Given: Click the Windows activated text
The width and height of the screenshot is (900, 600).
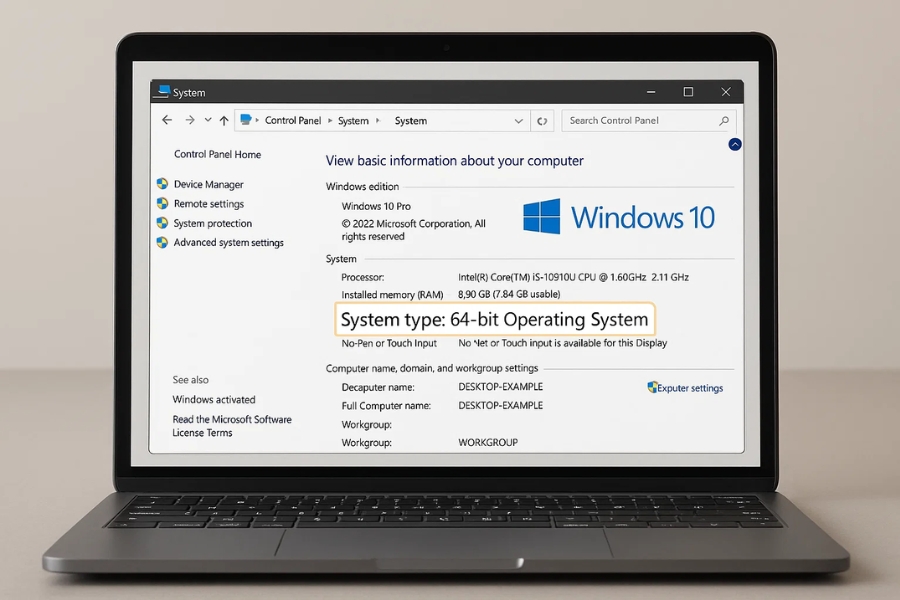Looking at the screenshot, I should click(x=214, y=400).
